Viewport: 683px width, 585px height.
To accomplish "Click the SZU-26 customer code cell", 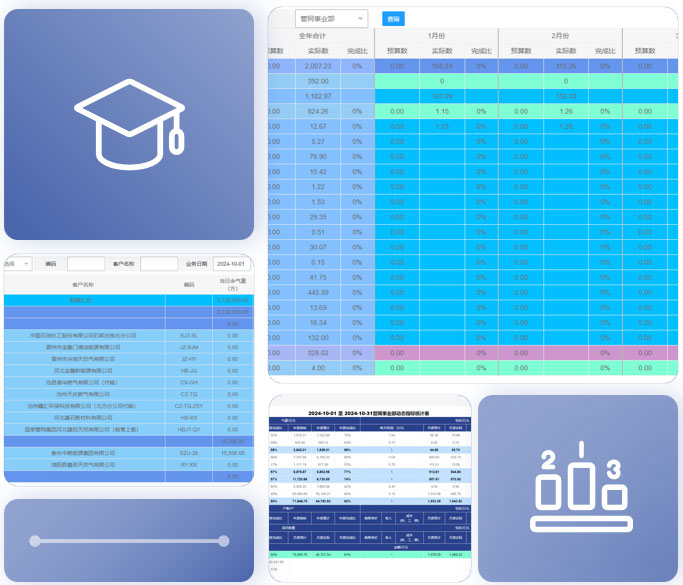I will (188, 452).
